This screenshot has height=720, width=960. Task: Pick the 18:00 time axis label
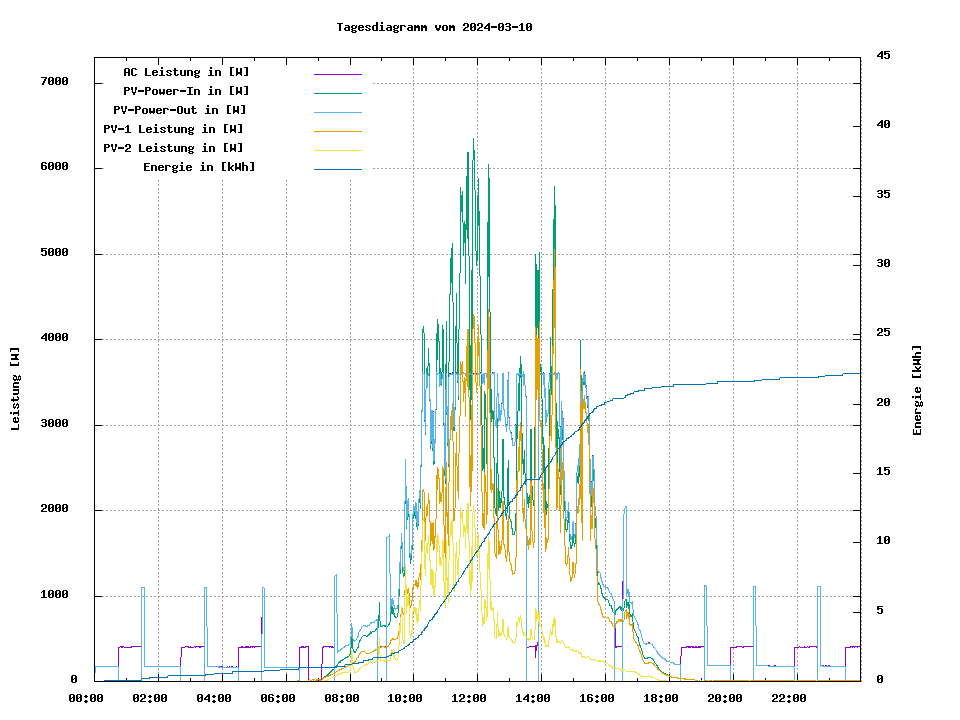(x=661, y=698)
